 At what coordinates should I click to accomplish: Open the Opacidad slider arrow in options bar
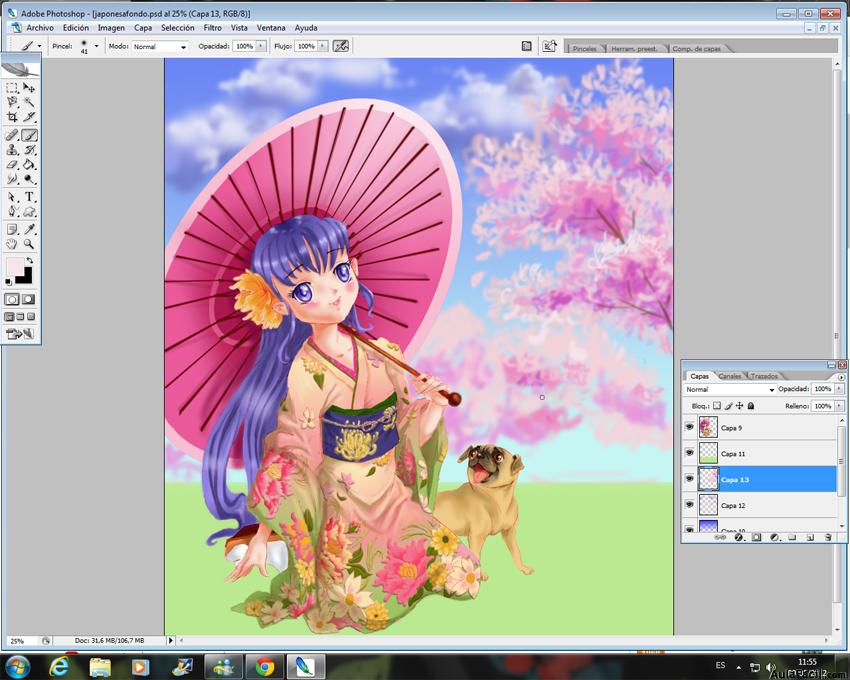[x=261, y=47]
